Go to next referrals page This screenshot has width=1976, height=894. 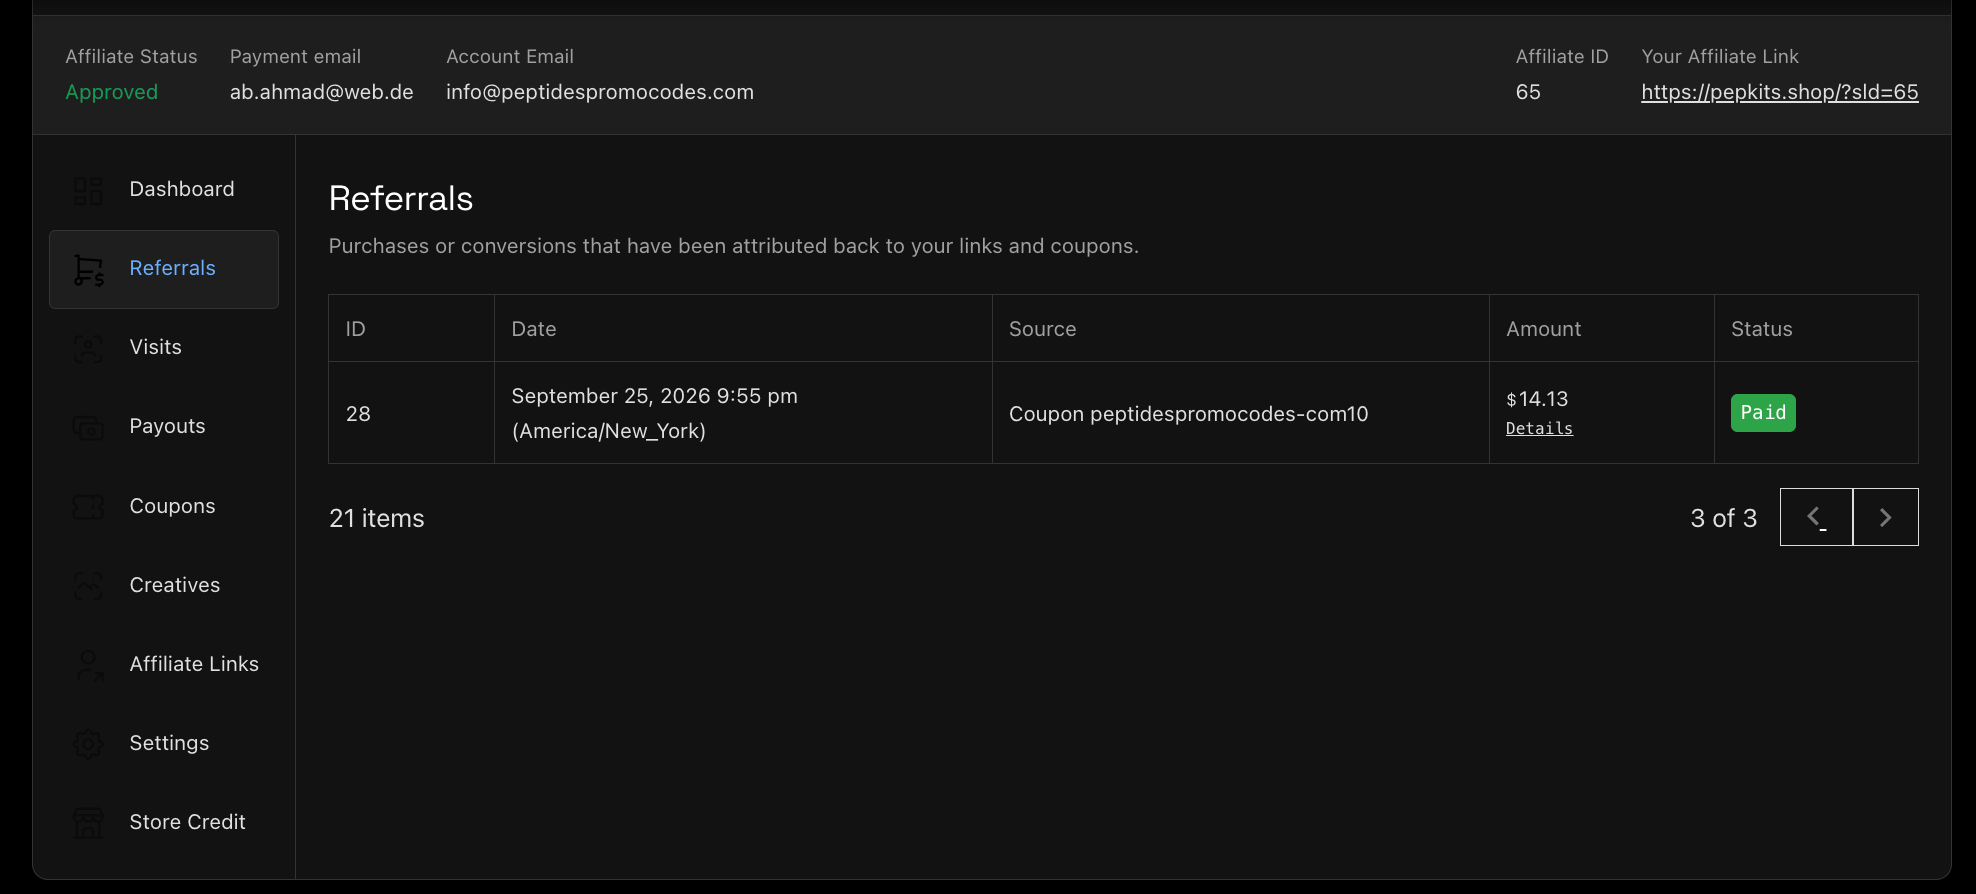1886,517
